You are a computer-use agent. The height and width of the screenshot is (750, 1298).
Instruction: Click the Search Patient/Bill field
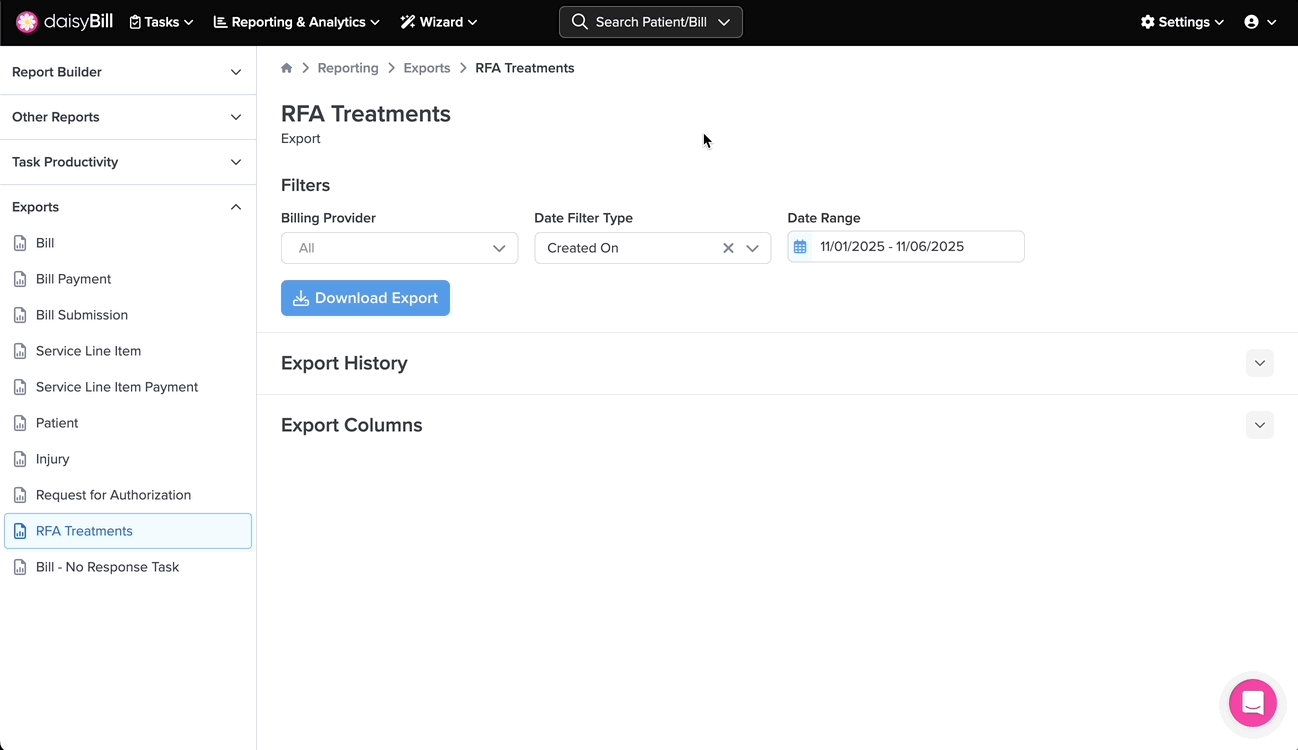click(650, 22)
